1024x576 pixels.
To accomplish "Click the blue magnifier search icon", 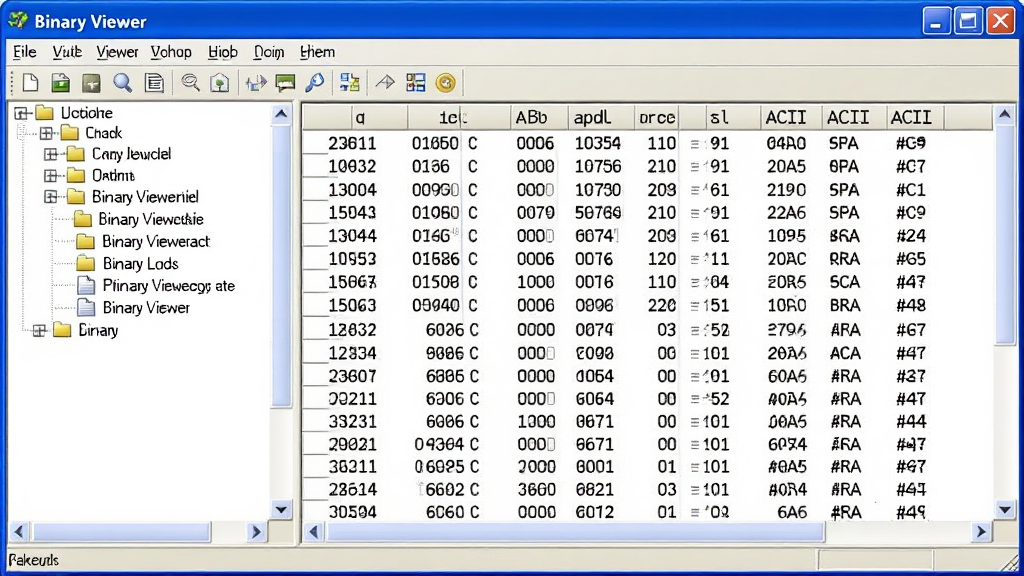I will (x=122, y=83).
